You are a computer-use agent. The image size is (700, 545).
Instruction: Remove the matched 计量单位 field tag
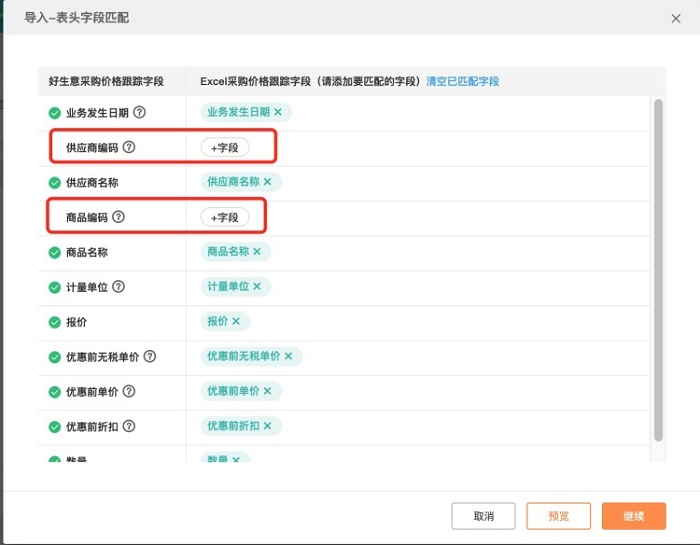(x=257, y=286)
